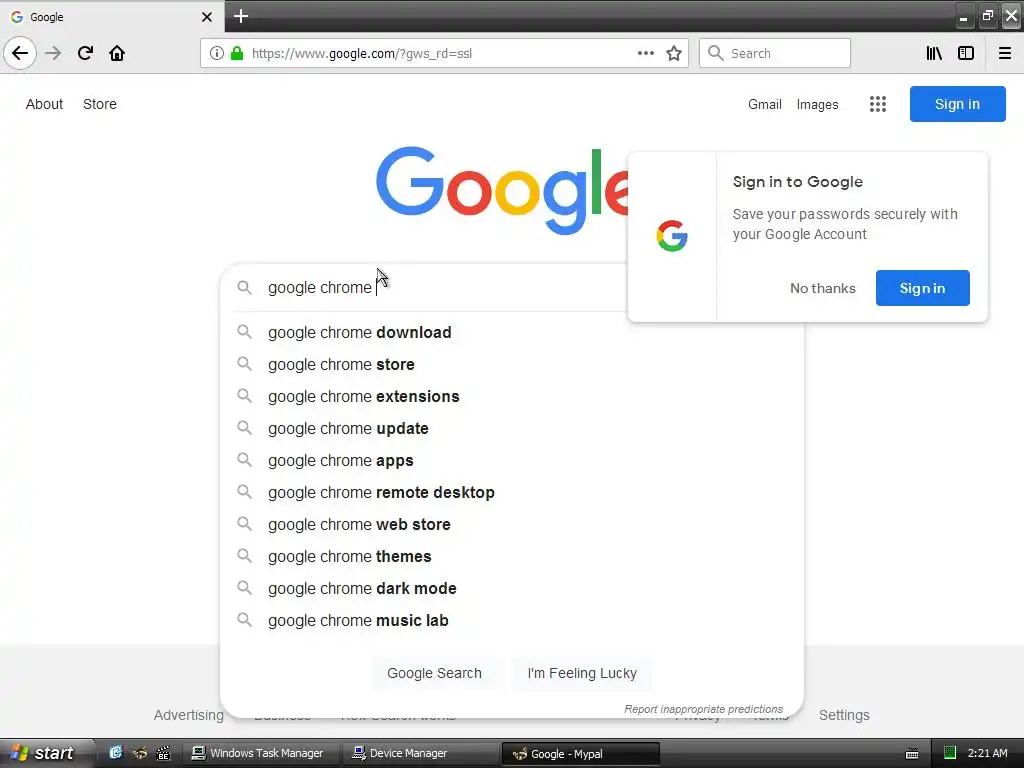Select the Google browser tab
Viewport: 1024px width, 768px height.
pyautogui.click(x=112, y=17)
